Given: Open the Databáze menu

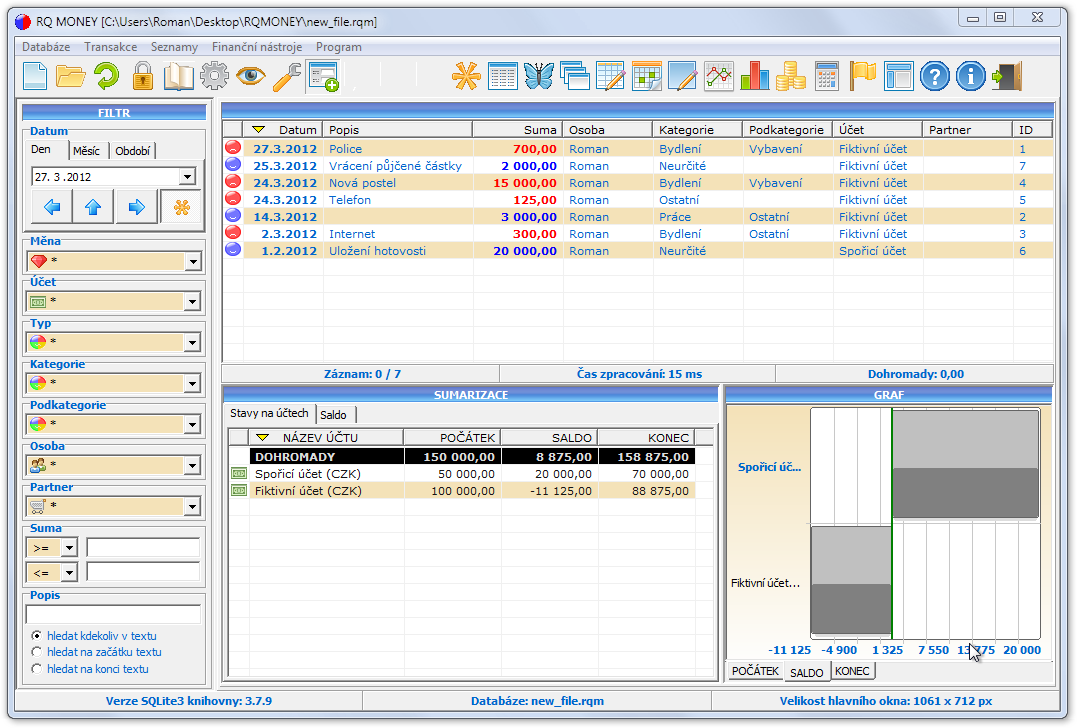Looking at the screenshot, I should (46, 47).
